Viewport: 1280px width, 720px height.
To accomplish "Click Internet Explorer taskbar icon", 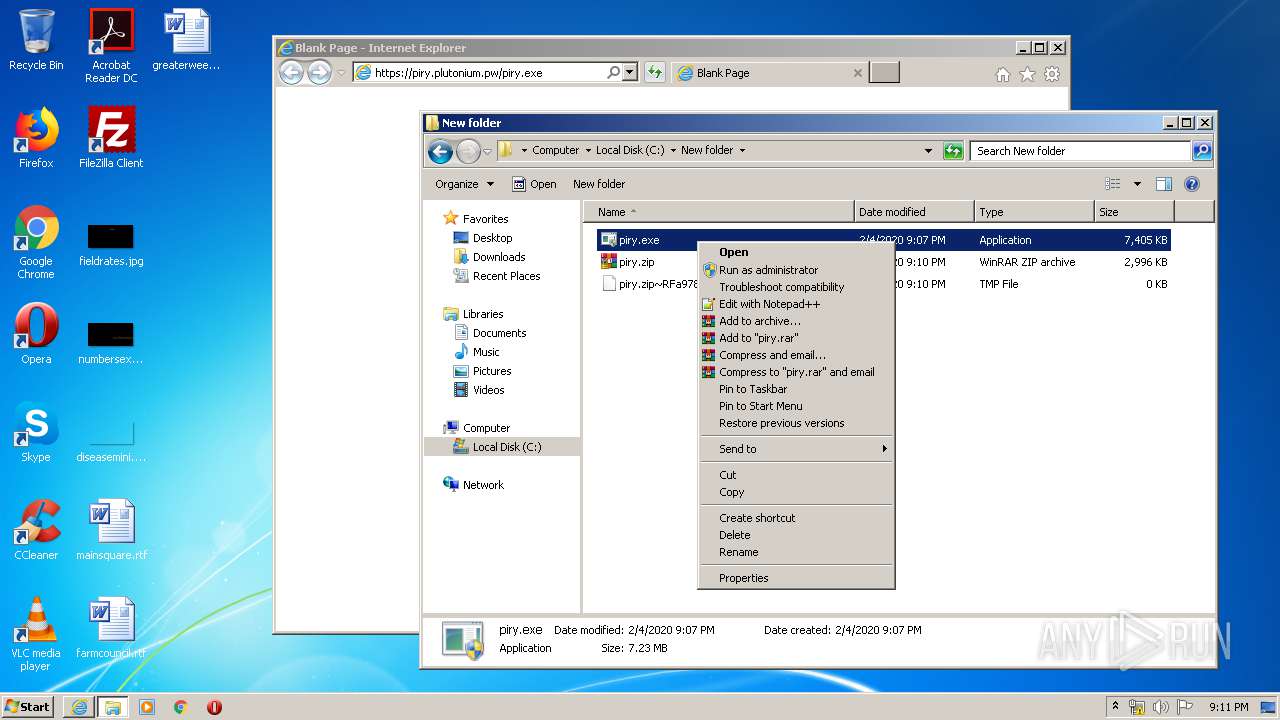I will tap(79, 707).
